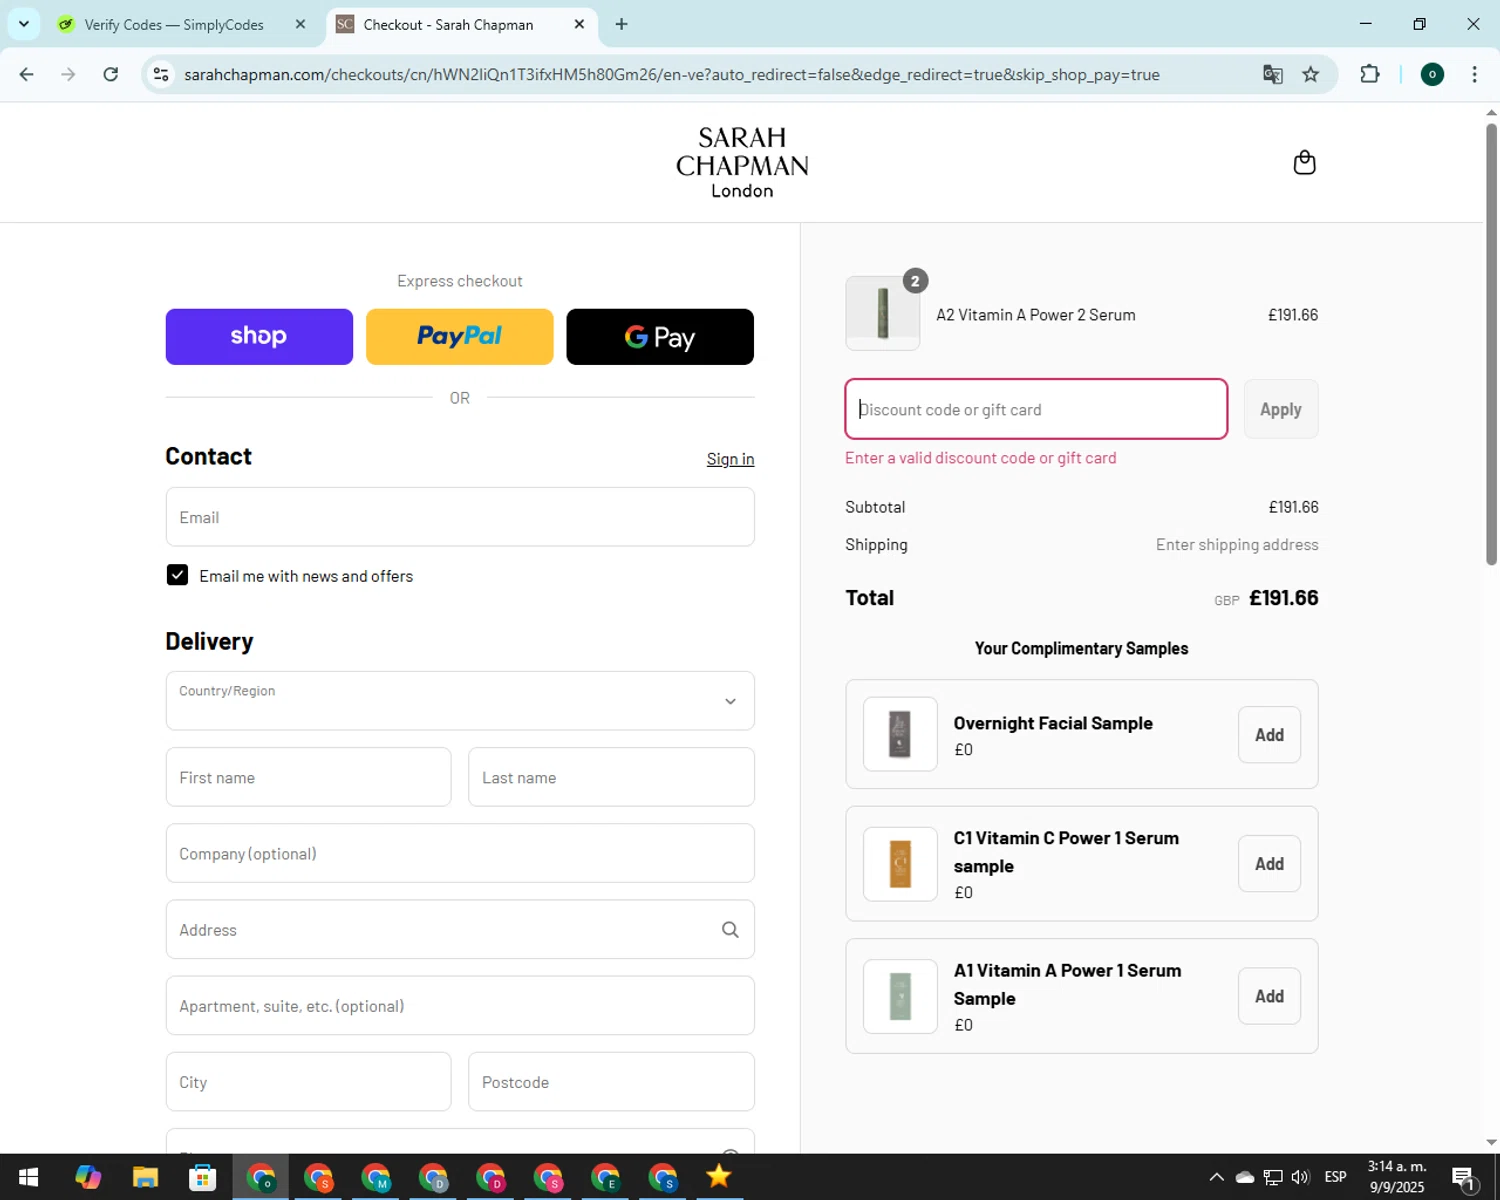Bookmark this page with the star icon

(1310, 74)
